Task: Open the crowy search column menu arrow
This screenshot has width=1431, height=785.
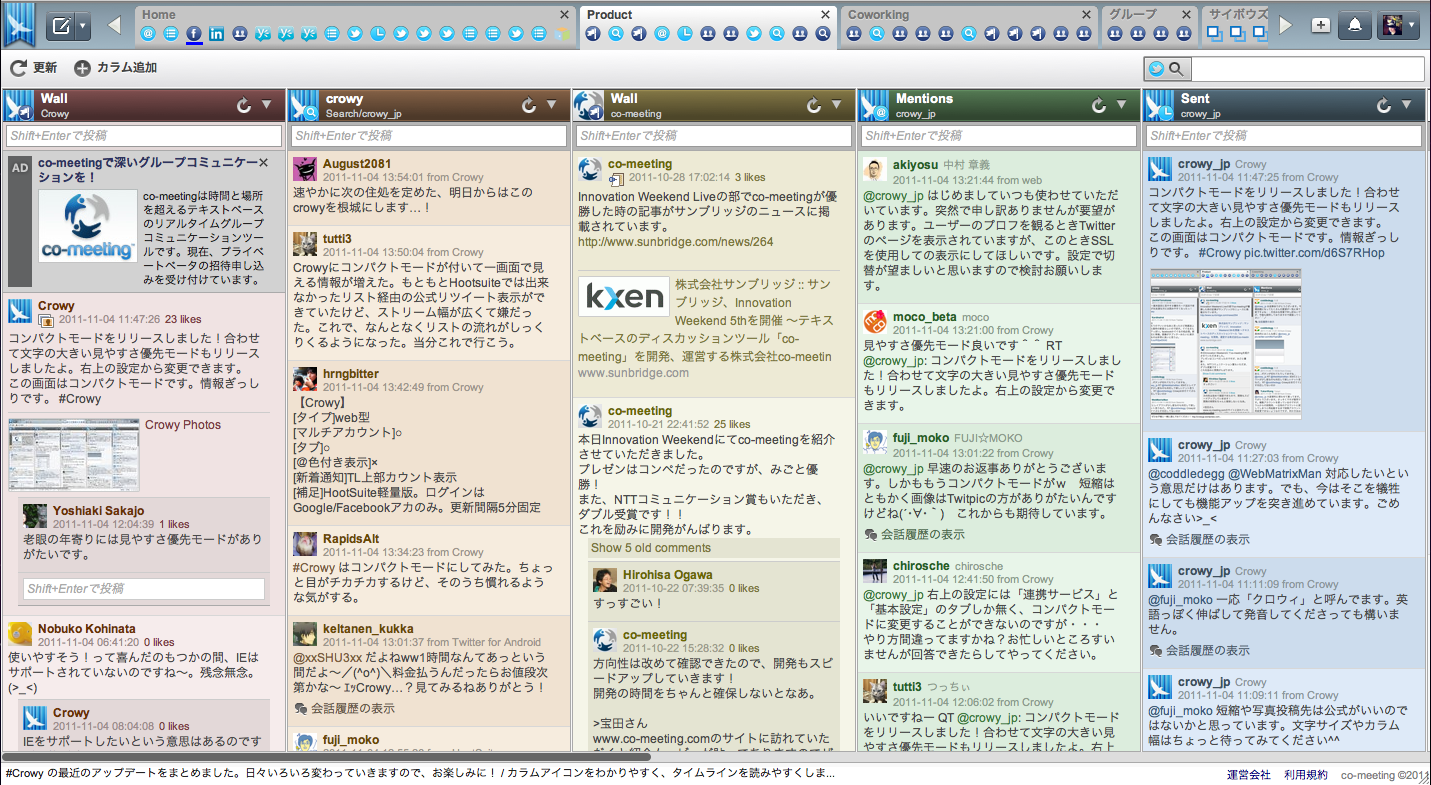Action: (551, 105)
